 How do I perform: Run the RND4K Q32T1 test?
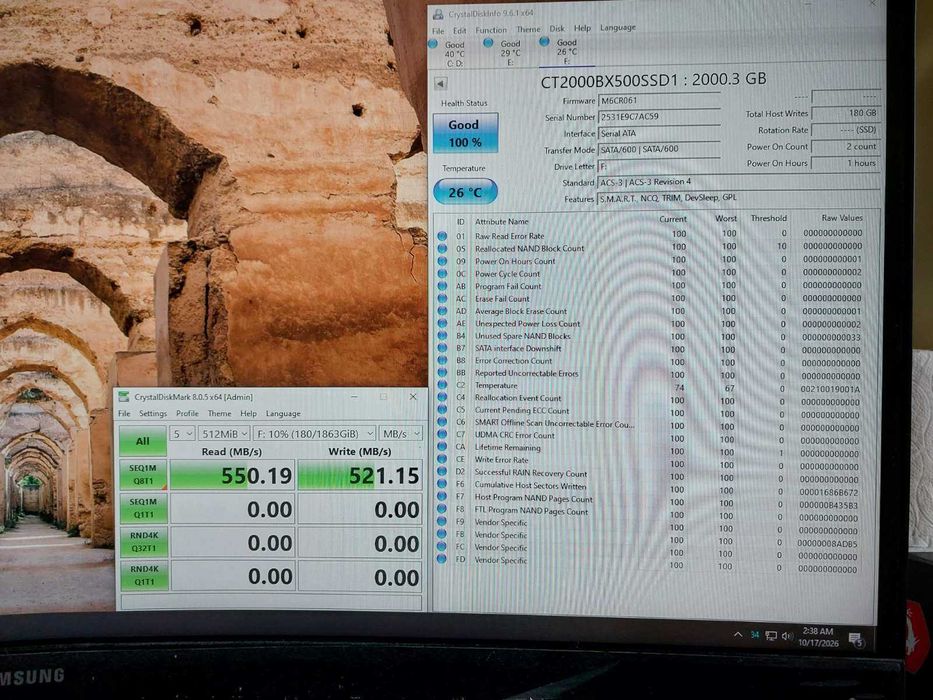pos(144,542)
